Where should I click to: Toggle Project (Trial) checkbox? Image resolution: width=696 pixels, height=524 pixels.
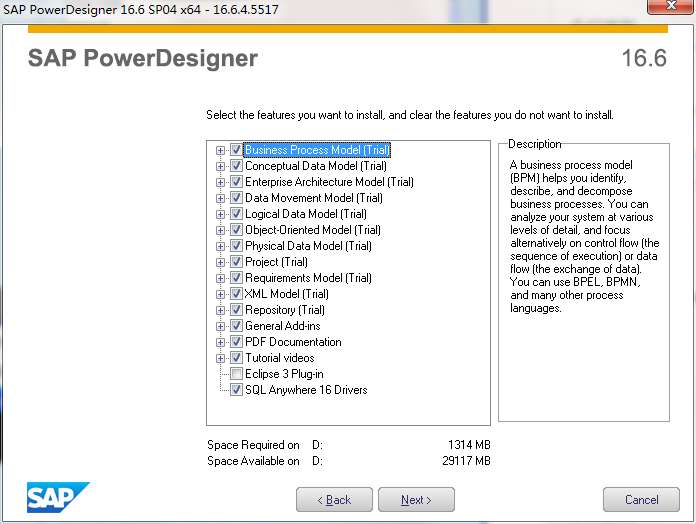[236, 262]
